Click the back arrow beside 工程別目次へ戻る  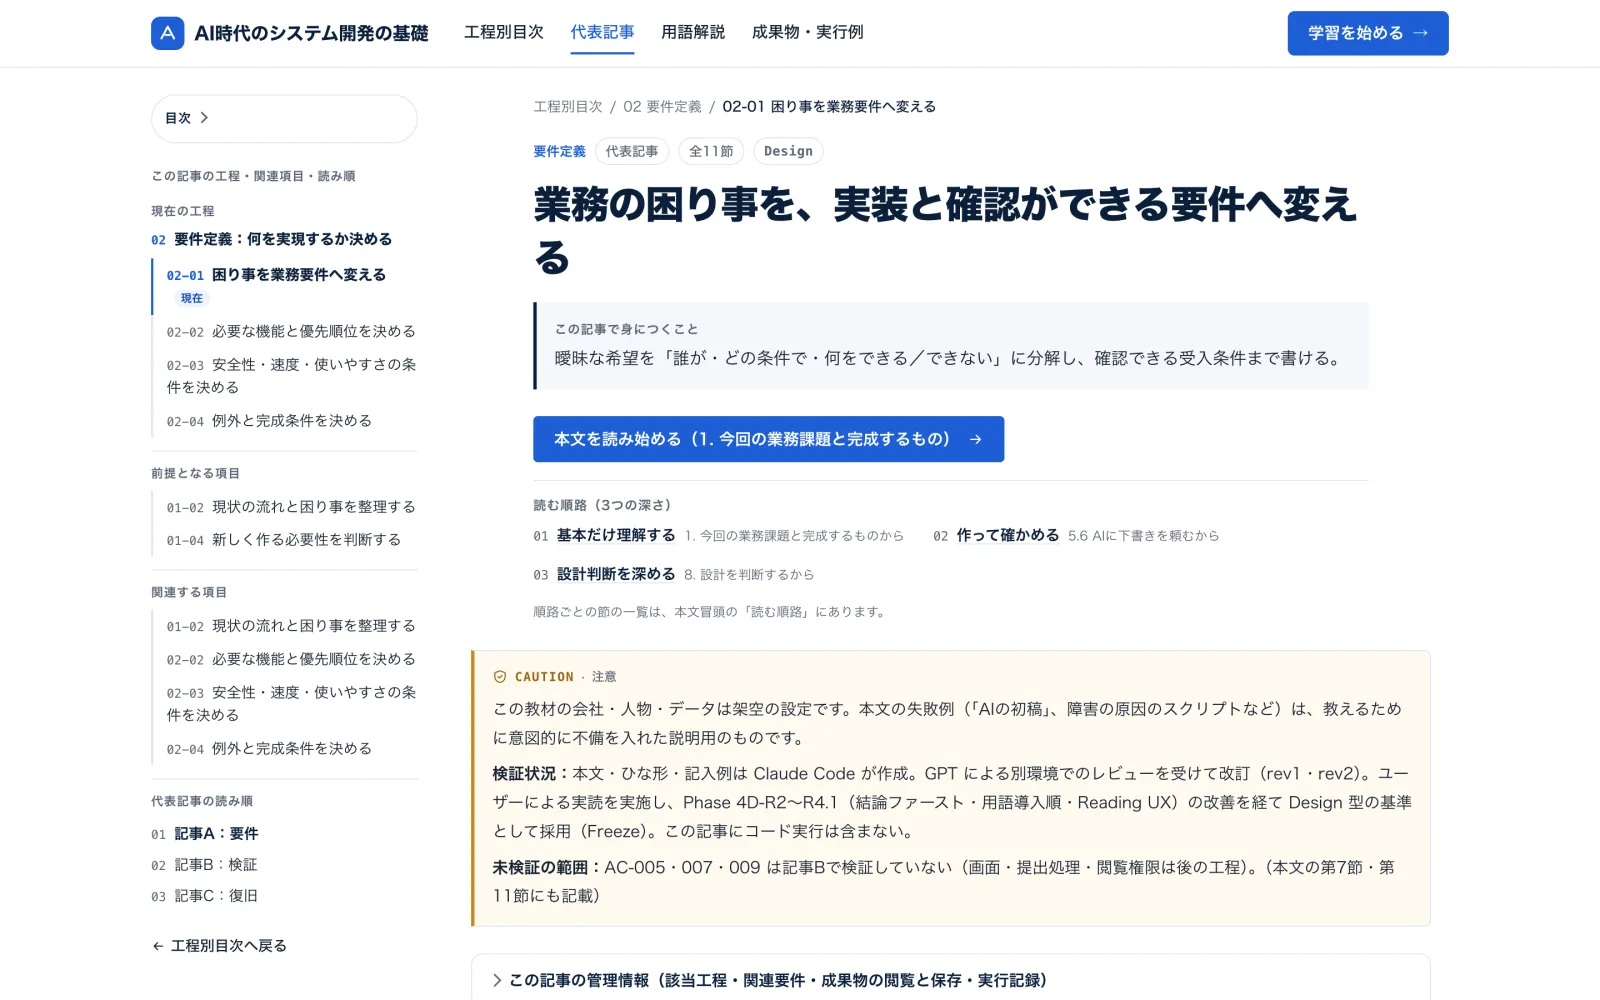click(x=158, y=946)
